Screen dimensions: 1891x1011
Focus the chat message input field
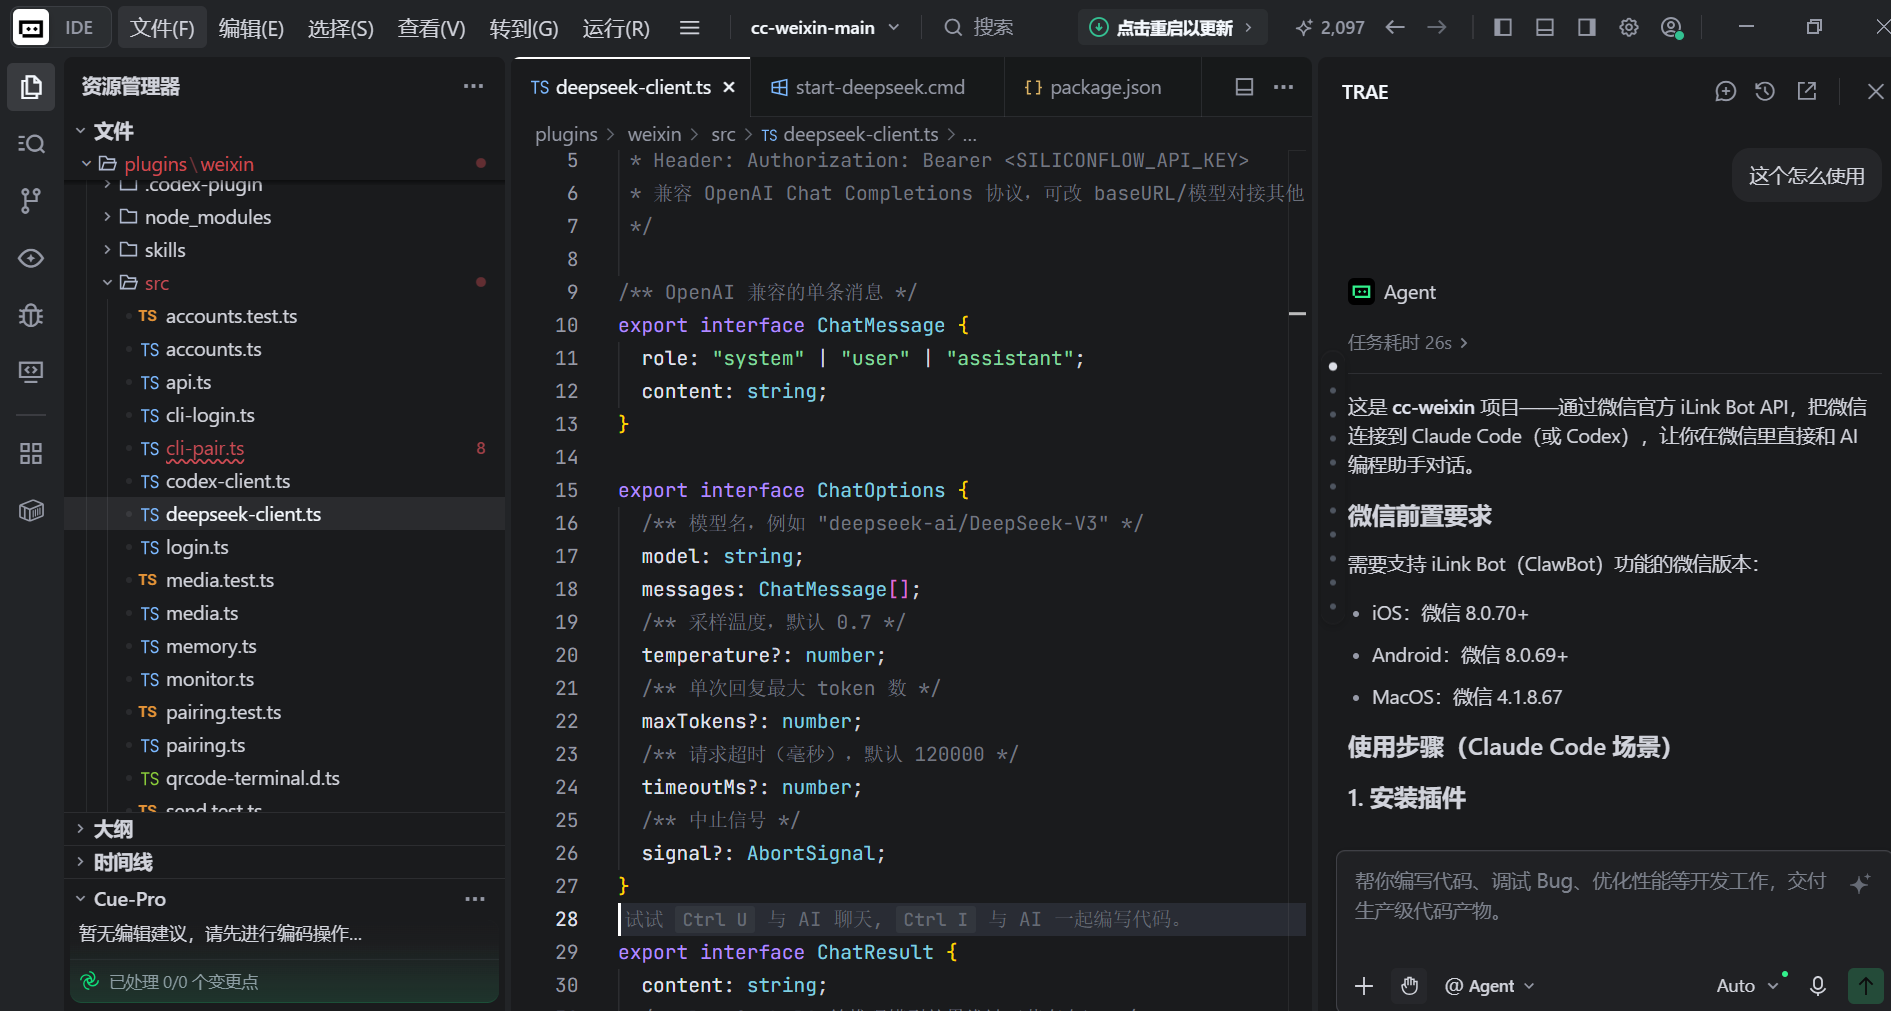(1590, 896)
